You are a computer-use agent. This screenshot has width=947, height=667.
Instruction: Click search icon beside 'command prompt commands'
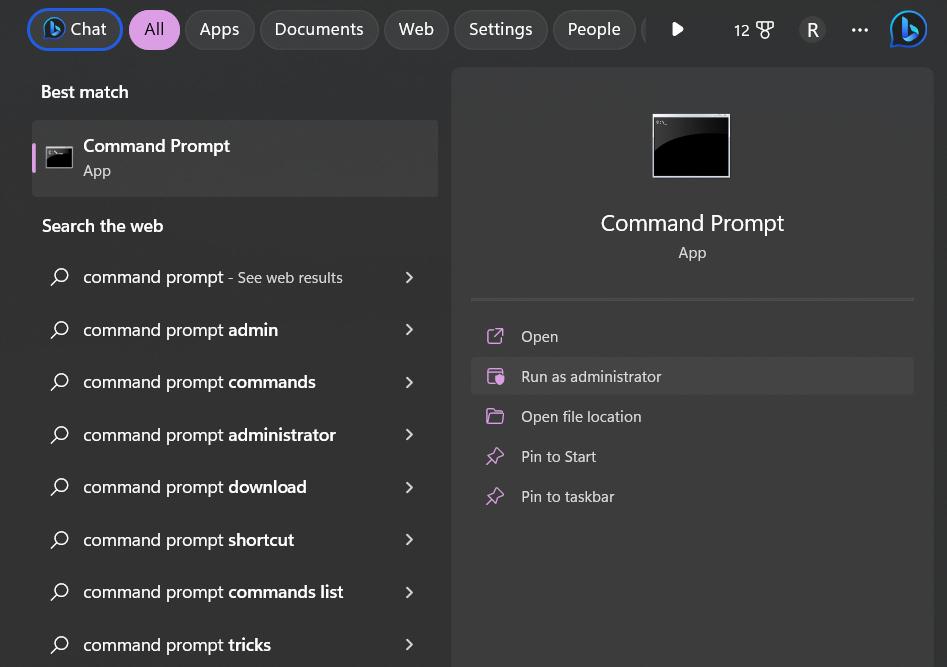click(x=59, y=382)
